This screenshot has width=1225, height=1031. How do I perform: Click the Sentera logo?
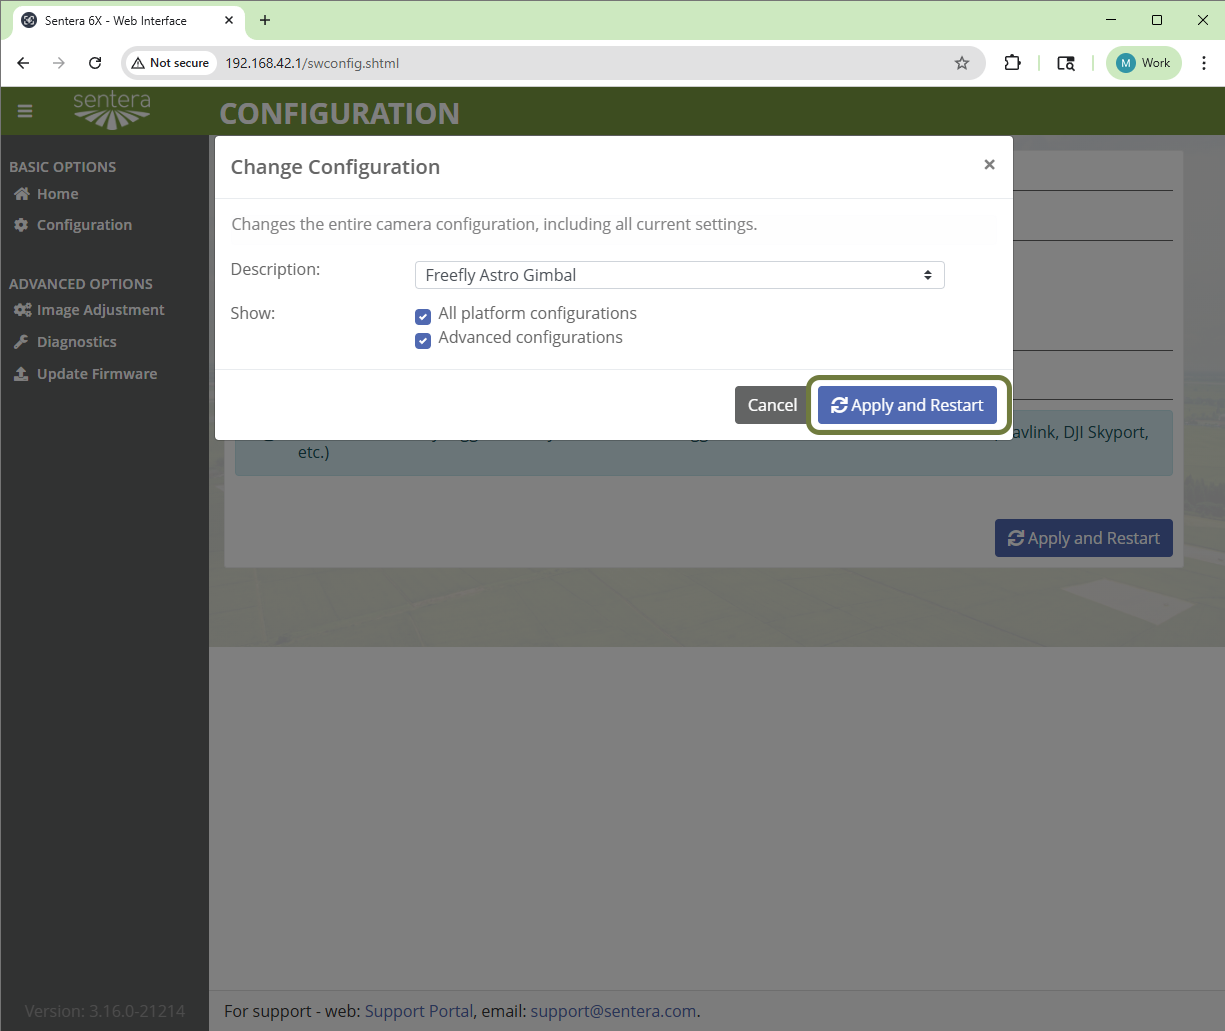[112, 110]
